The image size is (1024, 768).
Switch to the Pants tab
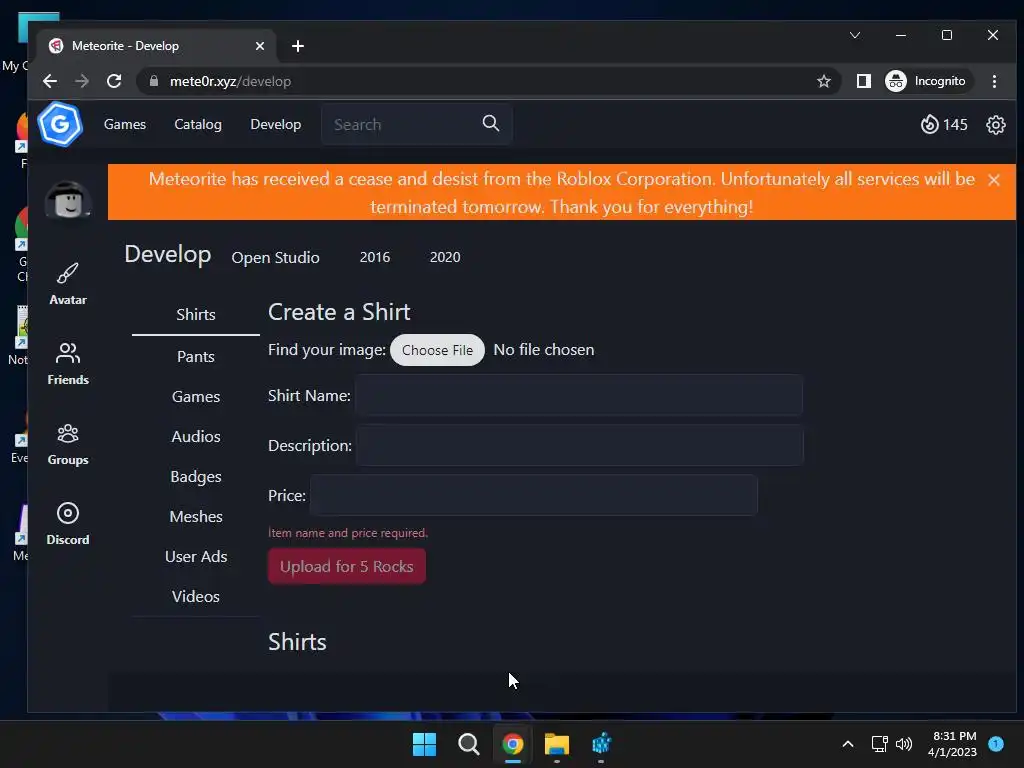(196, 357)
